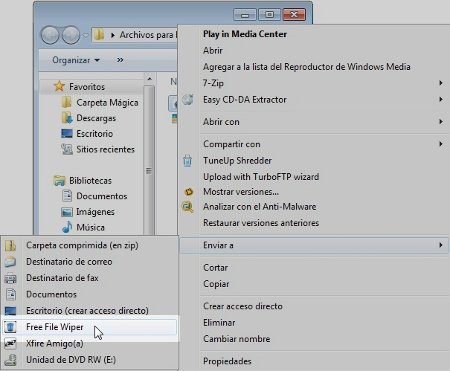Select Bibliotecas in the navigation pane
This screenshot has width=450, height=371.
(x=90, y=181)
